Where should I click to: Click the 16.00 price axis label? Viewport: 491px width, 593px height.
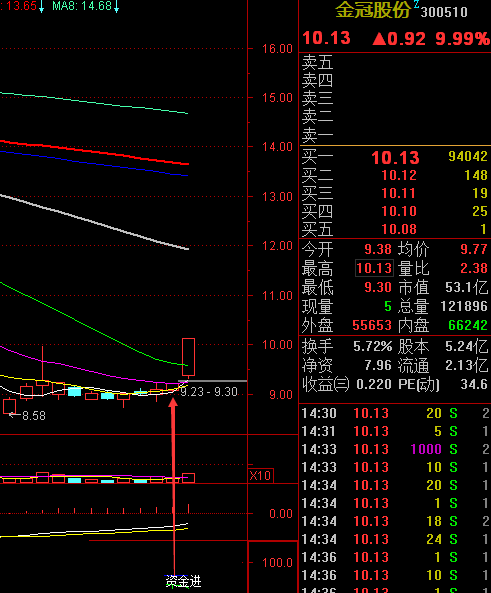(277, 49)
